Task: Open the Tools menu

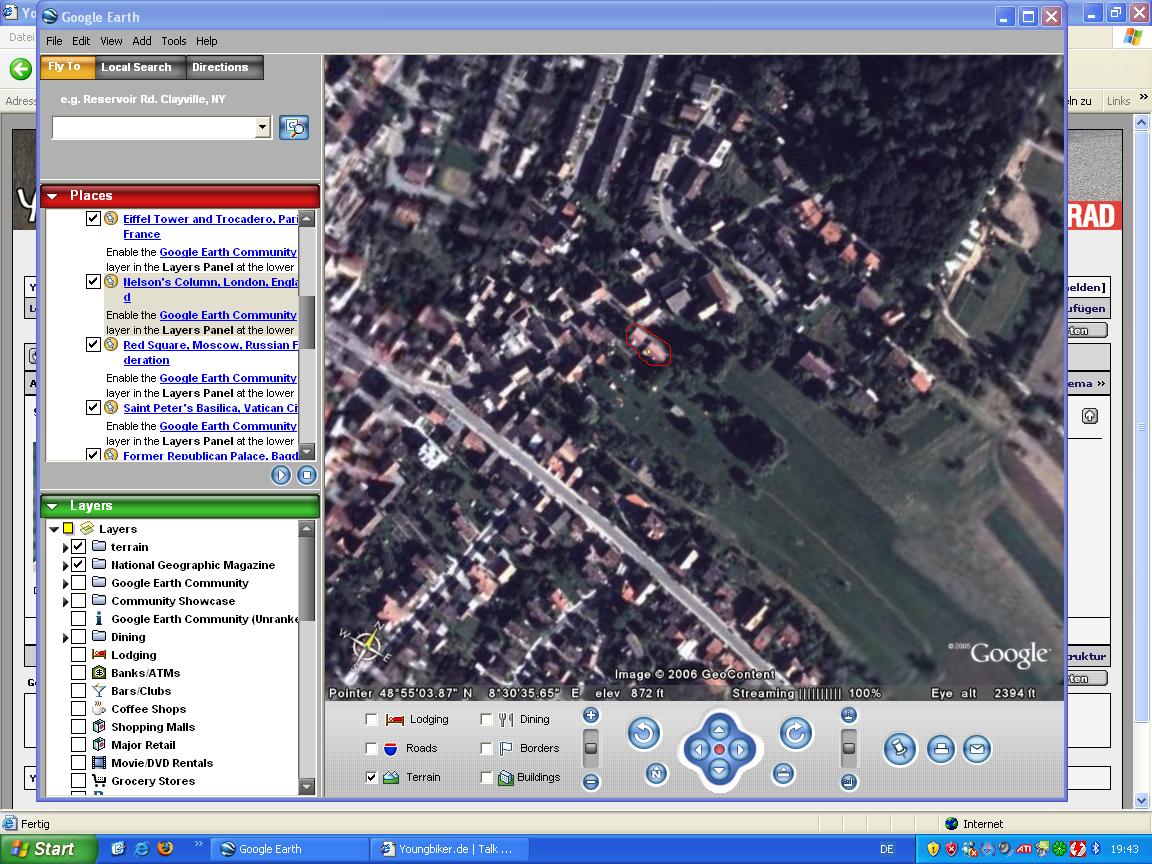Action: click(x=173, y=41)
